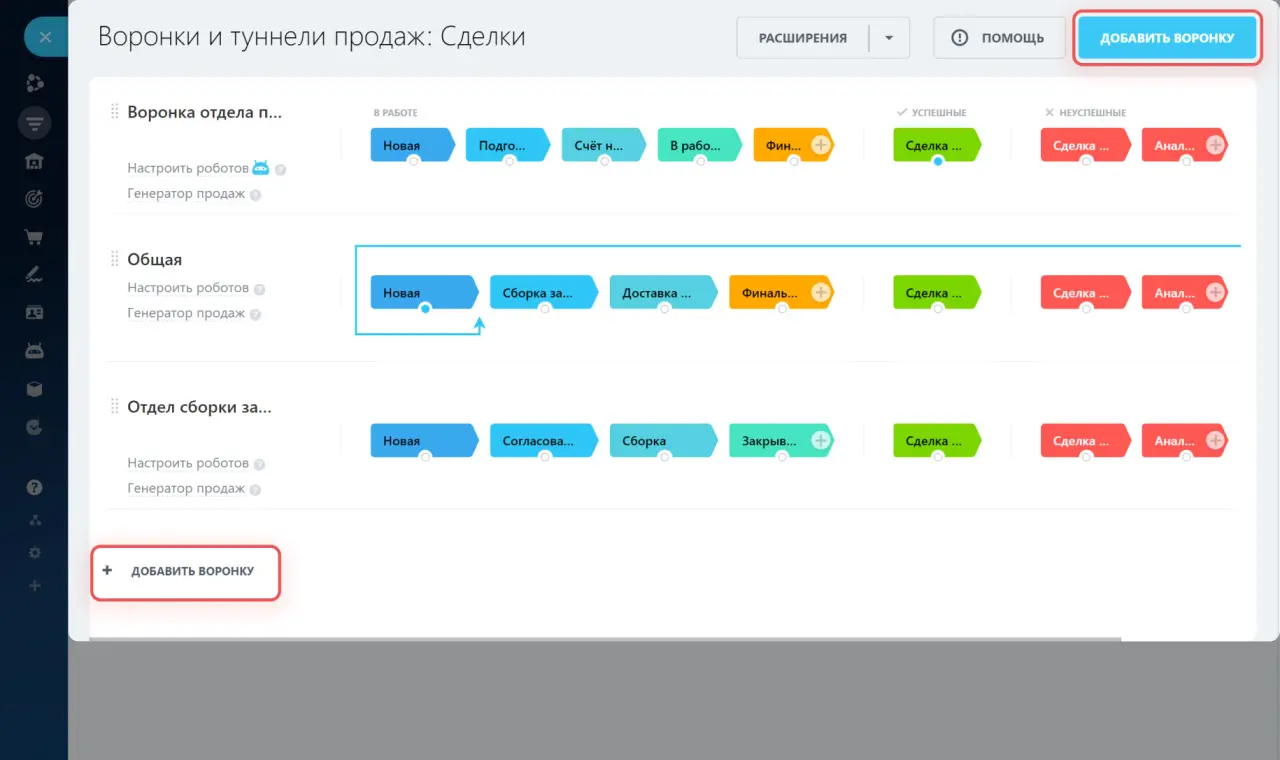The height and width of the screenshot is (760, 1280).
Task: Select the blue «Новая» stage in Общая funnel
Action: (420, 292)
